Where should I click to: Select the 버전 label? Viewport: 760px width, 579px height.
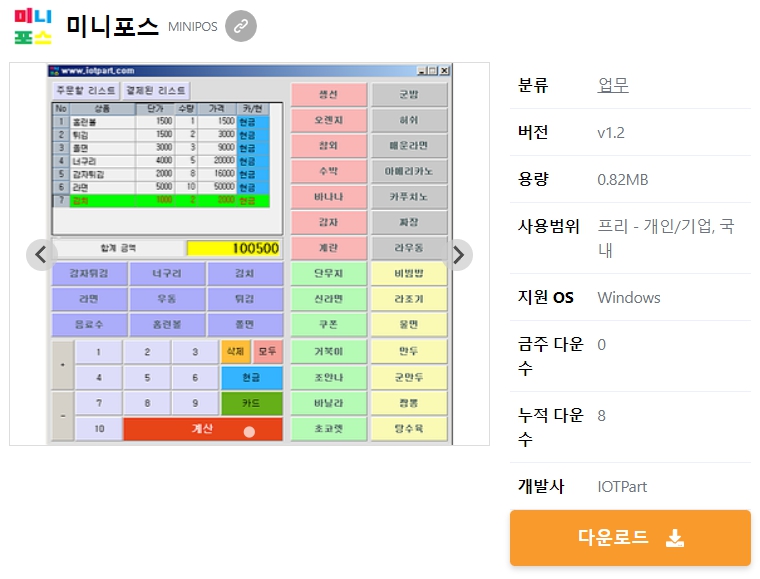(x=533, y=132)
